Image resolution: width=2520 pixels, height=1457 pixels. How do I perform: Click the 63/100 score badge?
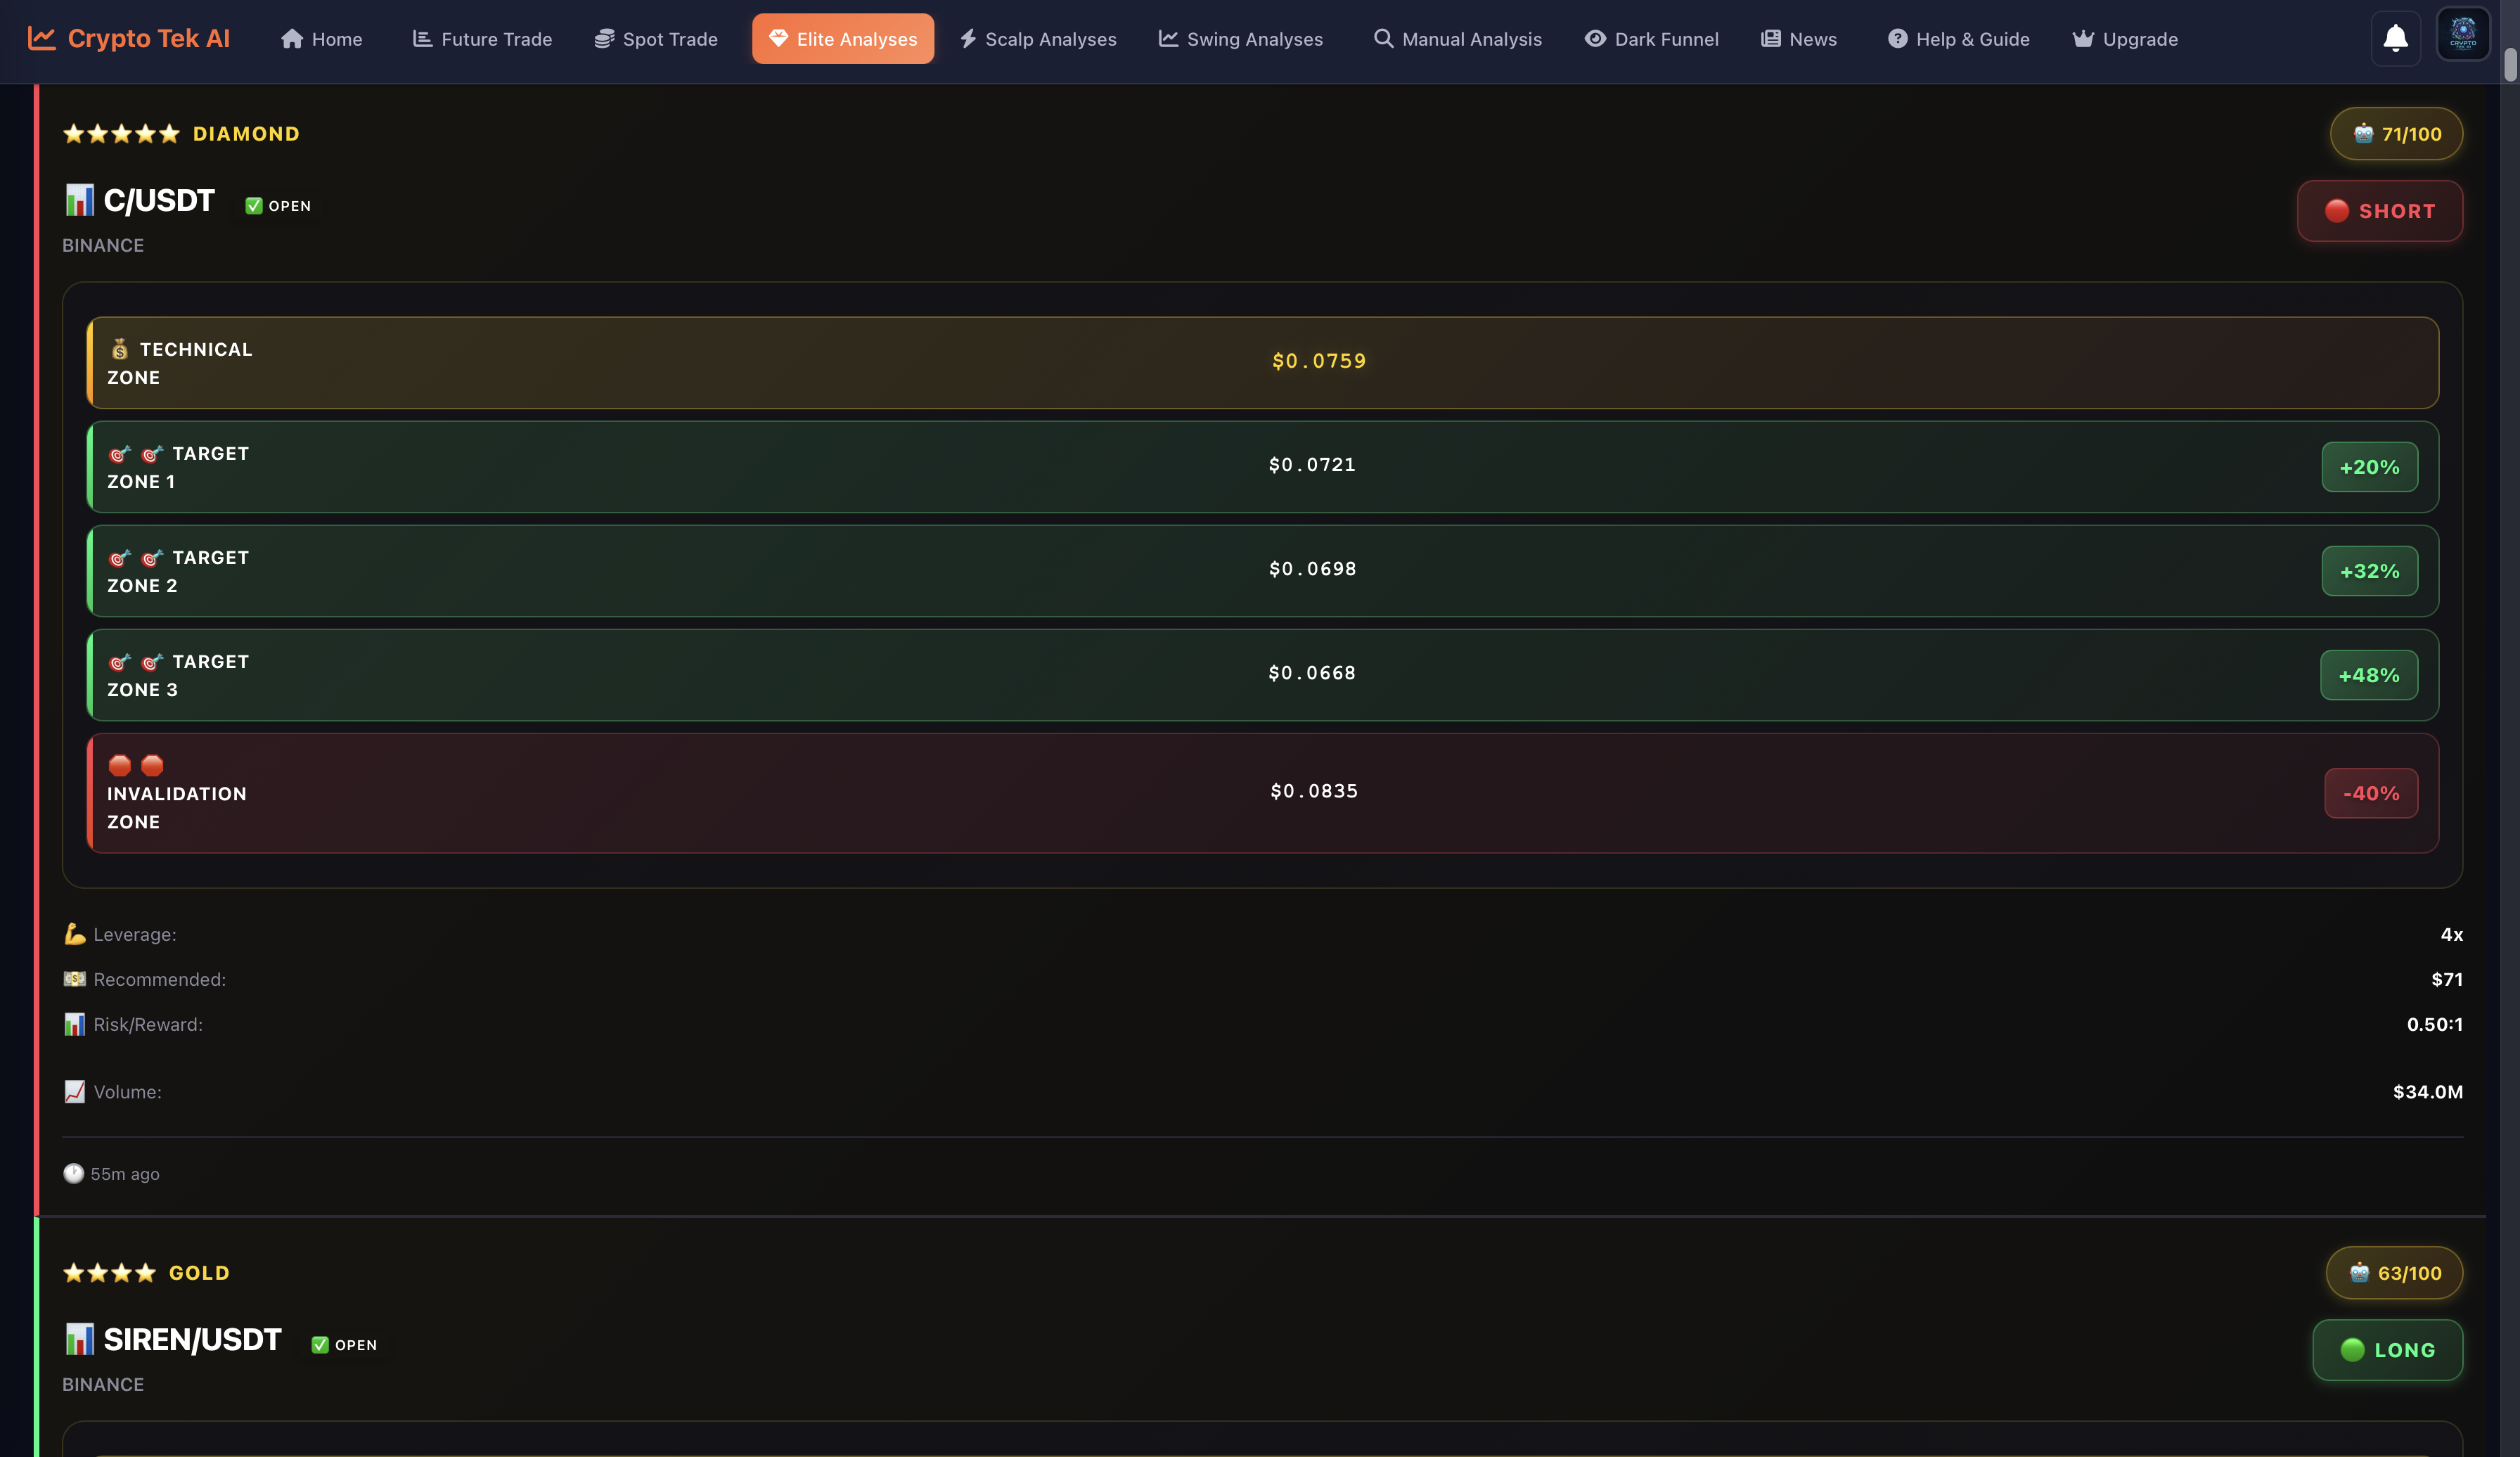pyautogui.click(x=2394, y=1273)
